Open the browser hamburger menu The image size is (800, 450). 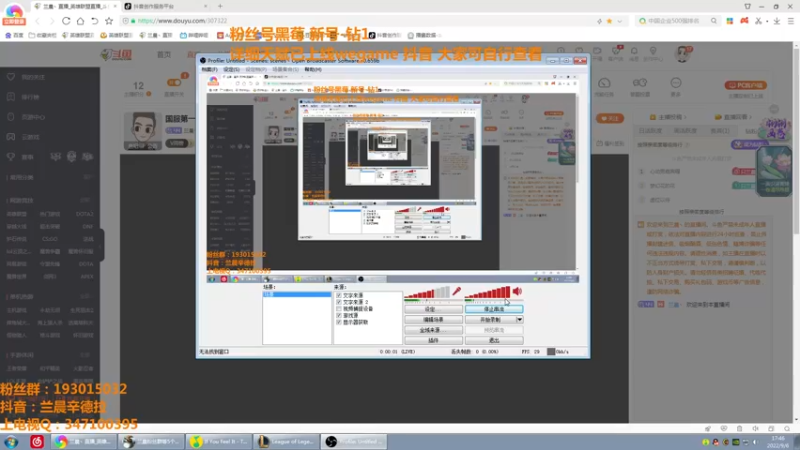(791, 21)
